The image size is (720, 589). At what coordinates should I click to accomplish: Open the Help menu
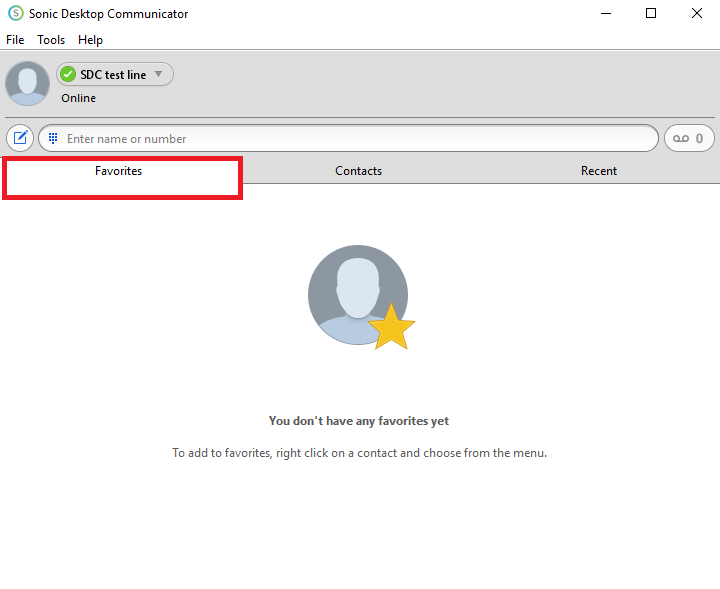point(90,40)
